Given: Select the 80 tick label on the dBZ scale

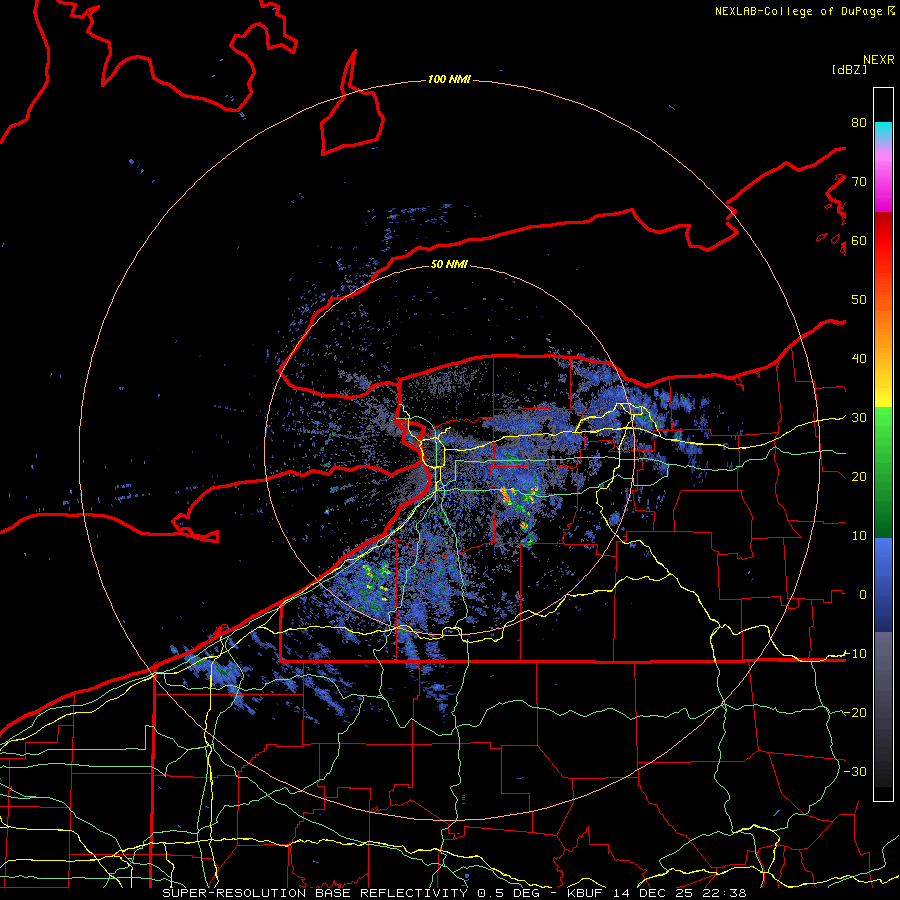Looking at the screenshot, I should click(859, 122).
